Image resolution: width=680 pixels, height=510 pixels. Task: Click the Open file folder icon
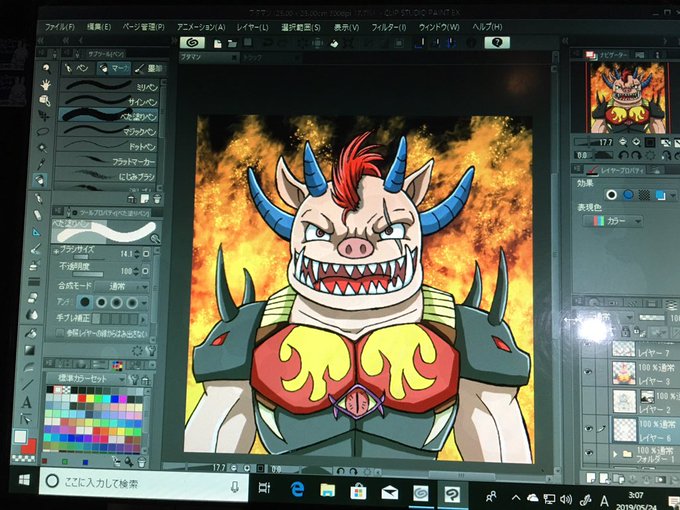click(x=232, y=43)
